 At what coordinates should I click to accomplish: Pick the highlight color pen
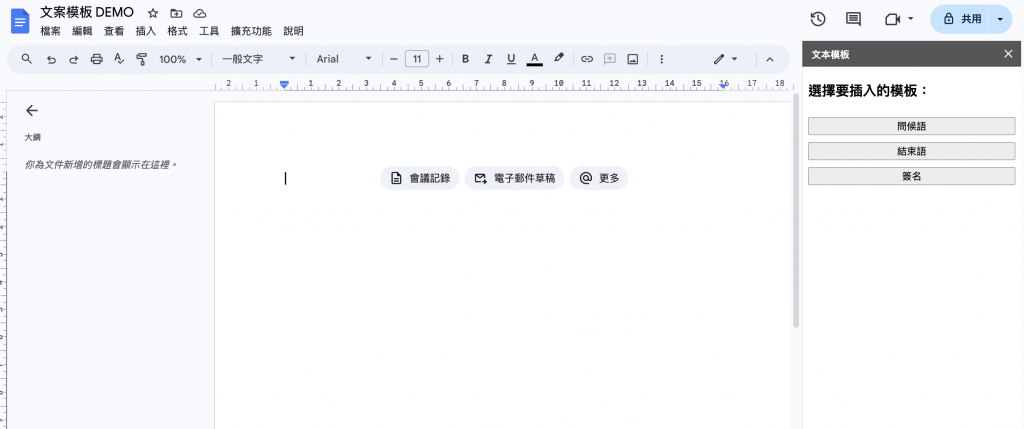(x=558, y=58)
